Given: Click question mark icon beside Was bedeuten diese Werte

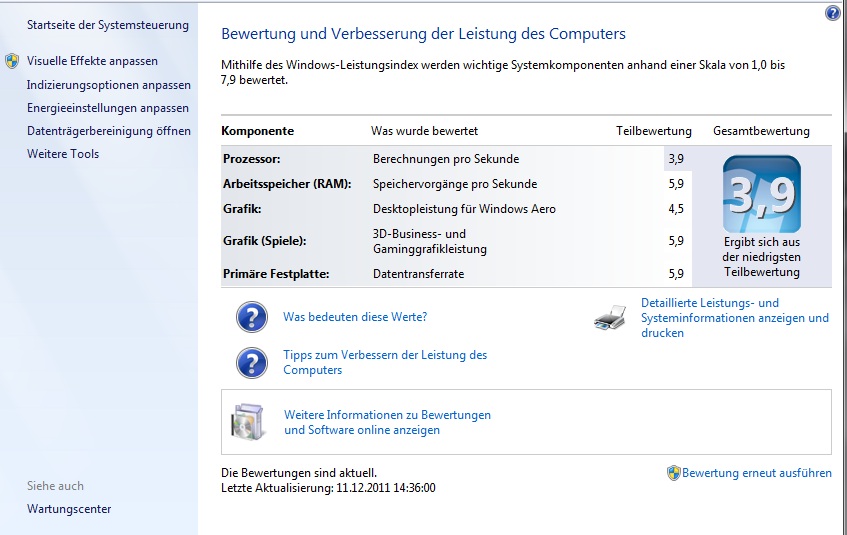Looking at the screenshot, I should click(x=252, y=317).
